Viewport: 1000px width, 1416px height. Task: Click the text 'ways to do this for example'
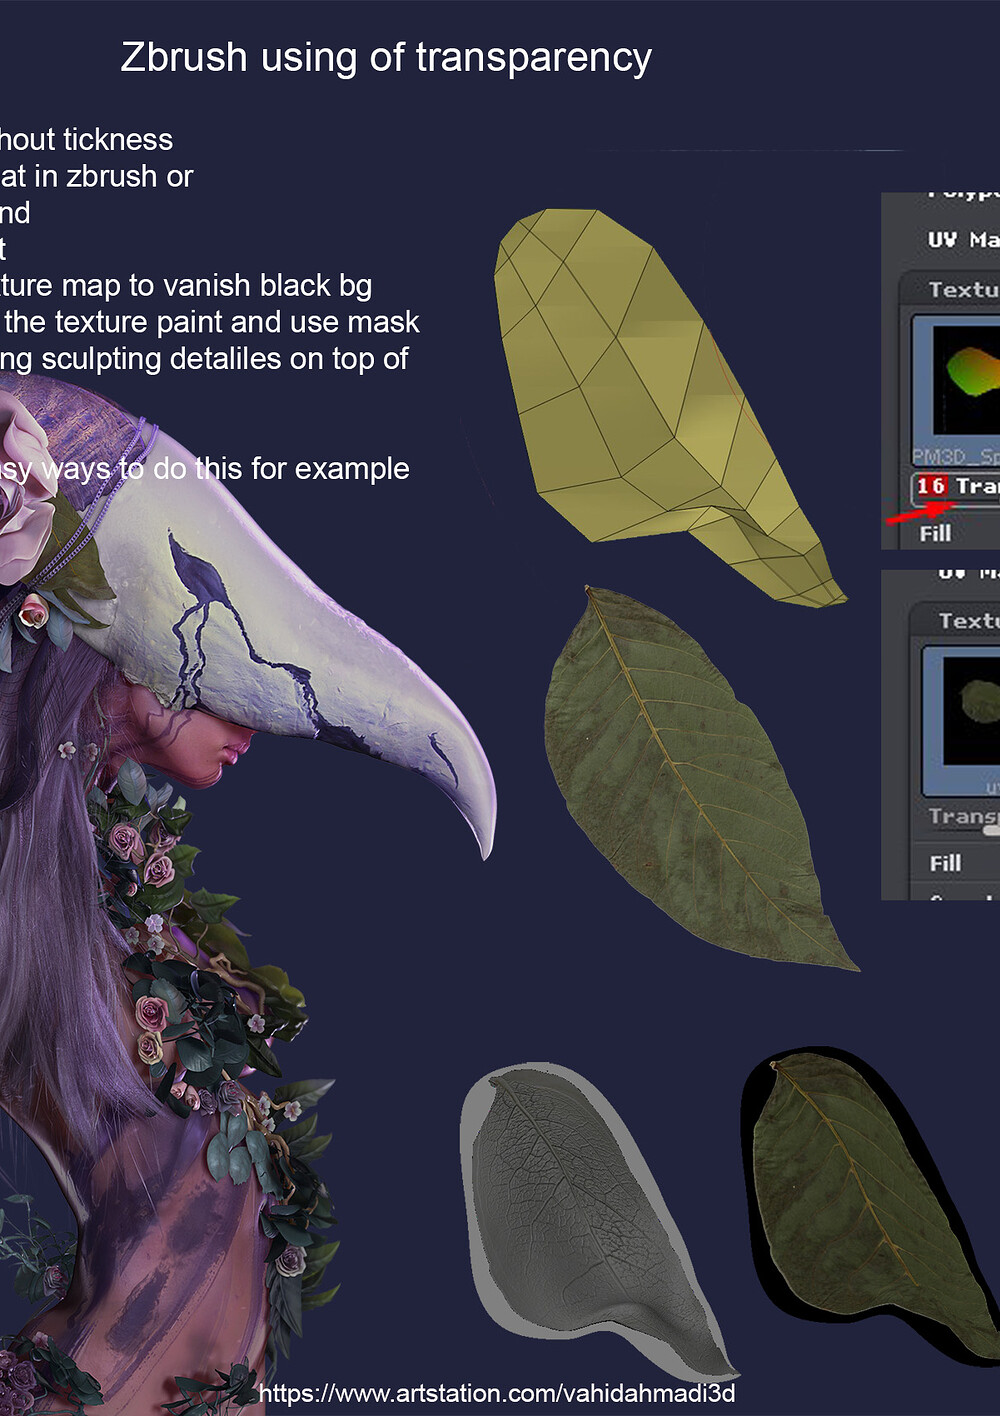click(225, 469)
